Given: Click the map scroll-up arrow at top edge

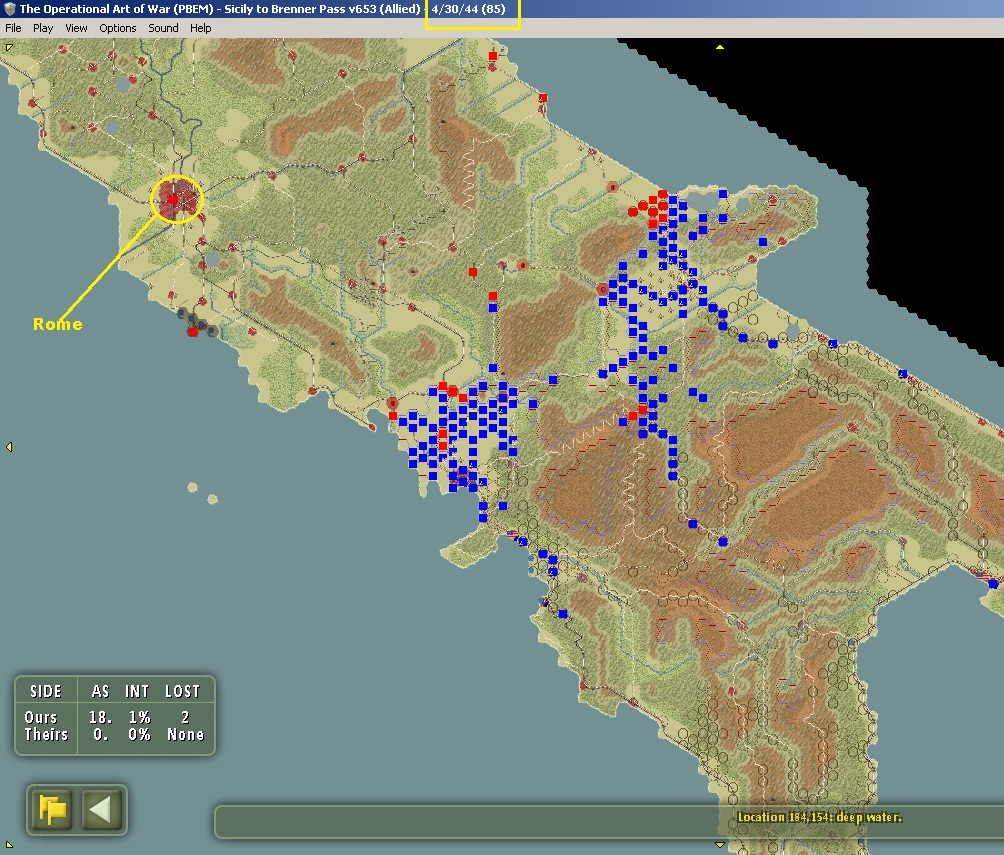Looking at the screenshot, I should click(x=720, y=47).
